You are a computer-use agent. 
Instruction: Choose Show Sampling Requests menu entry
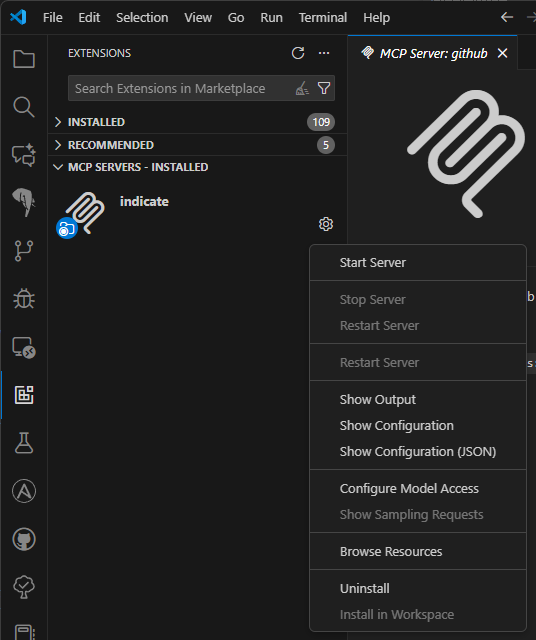click(x=418, y=515)
